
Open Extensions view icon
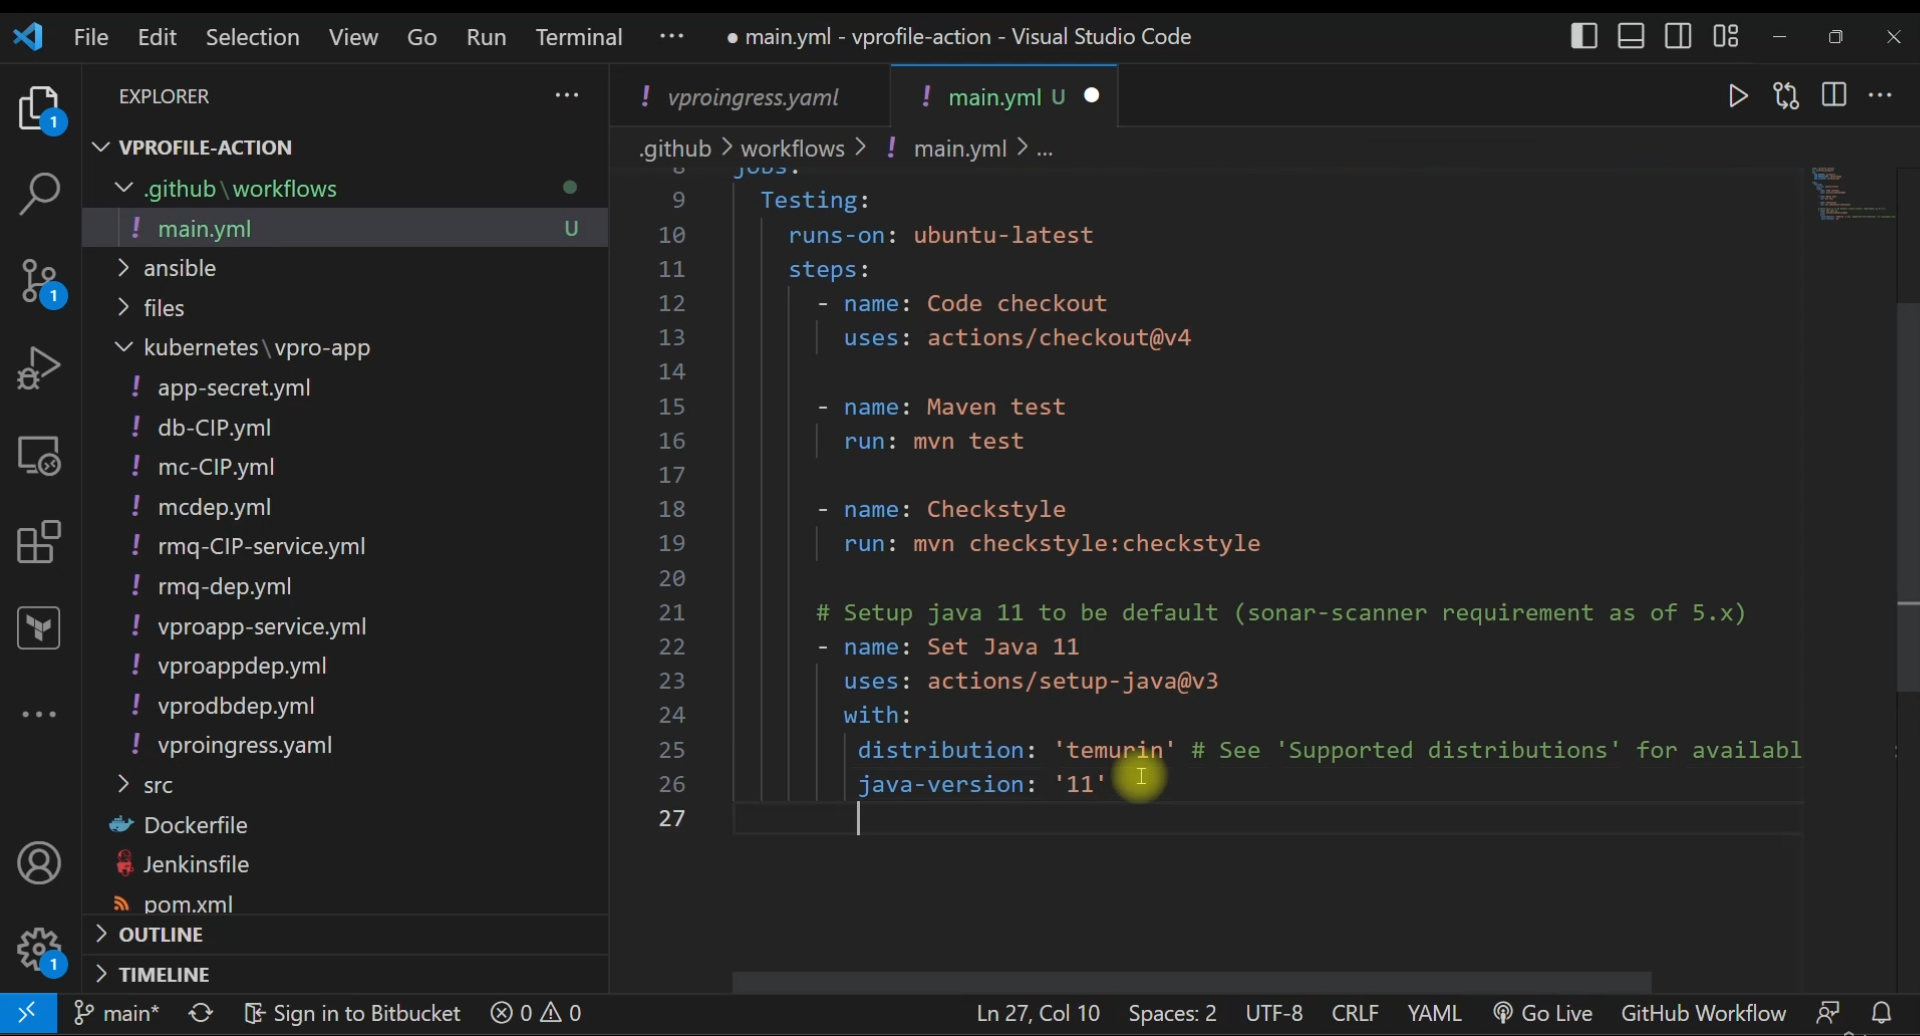[40, 544]
